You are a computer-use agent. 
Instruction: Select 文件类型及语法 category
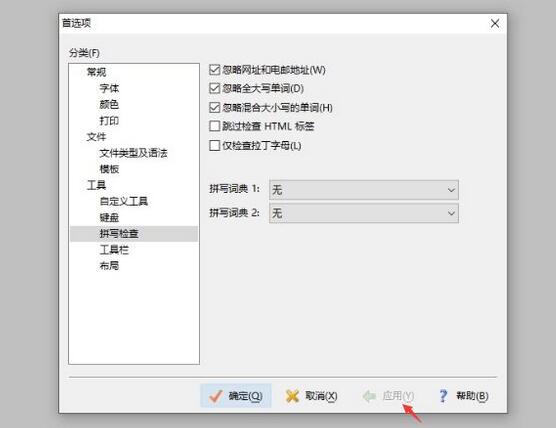tap(133, 153)
